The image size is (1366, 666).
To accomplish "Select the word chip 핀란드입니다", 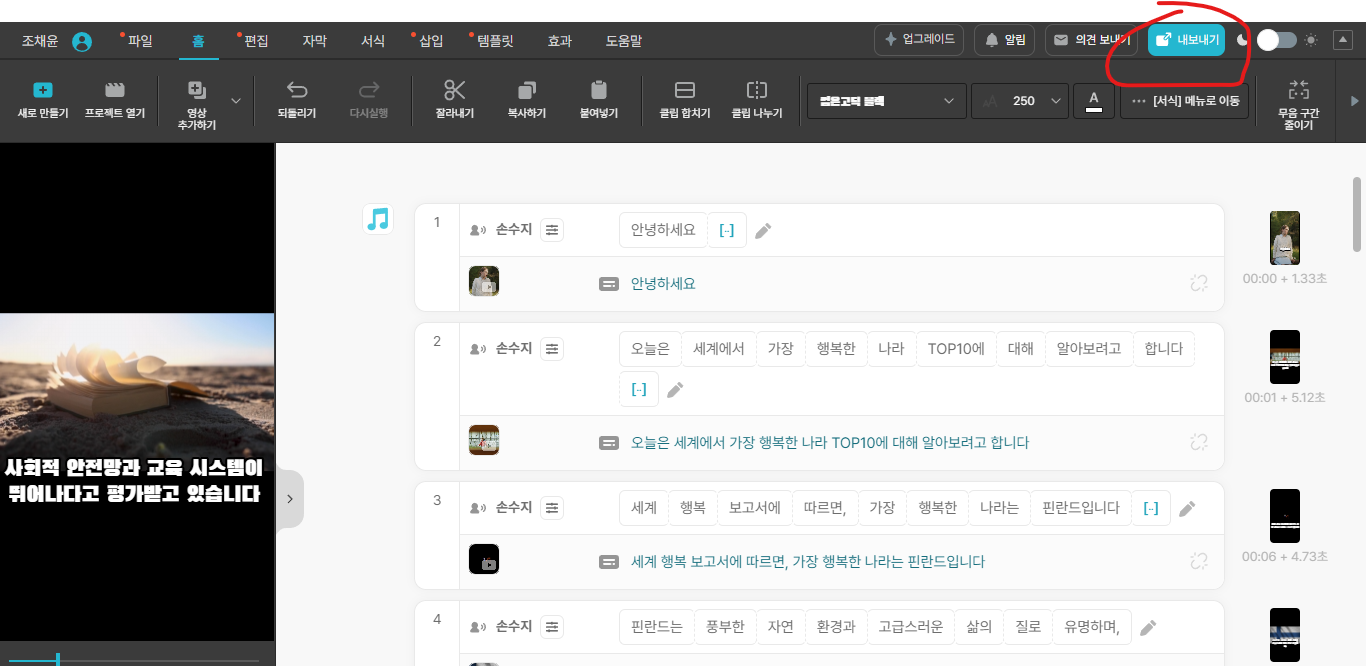I will click(x=1079, y=508).
